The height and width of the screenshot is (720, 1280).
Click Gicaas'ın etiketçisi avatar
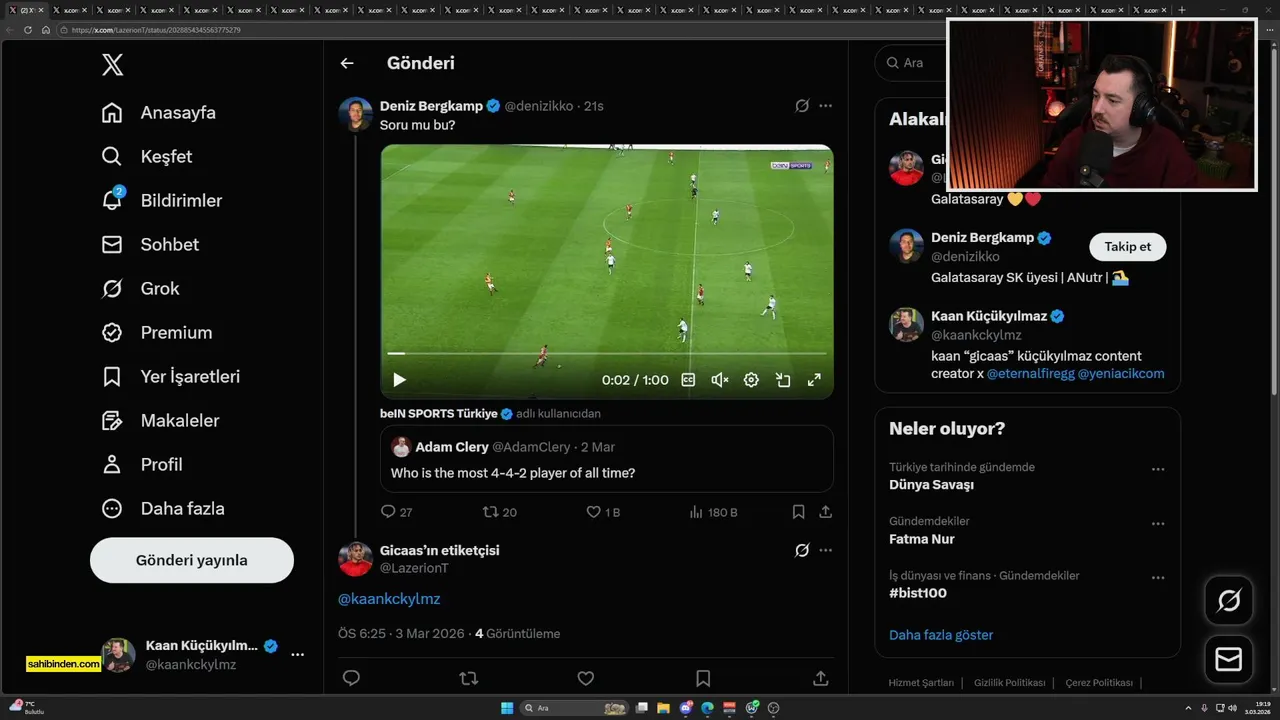(x=356, y=558)
